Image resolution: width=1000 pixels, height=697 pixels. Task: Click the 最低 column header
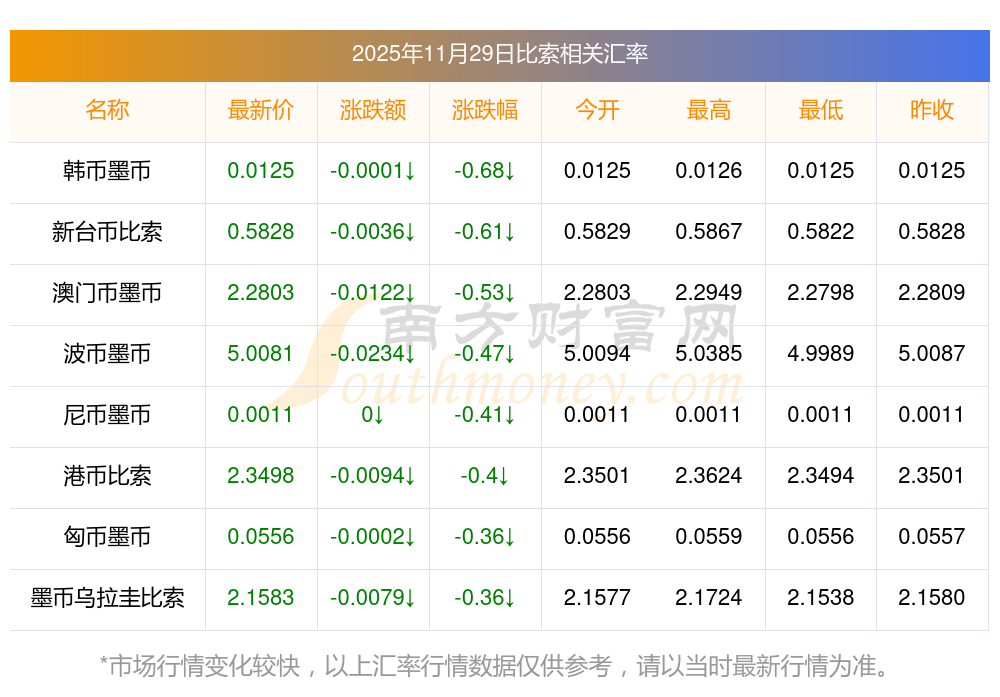(x=821, y=110)
